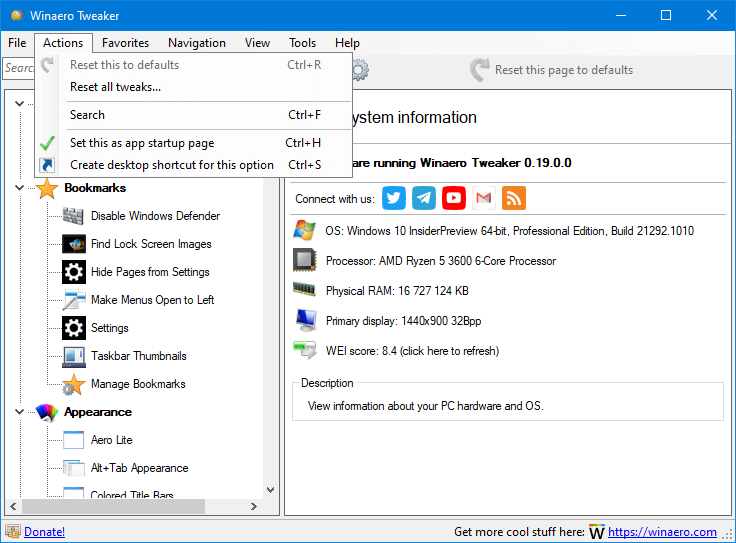Click the Make Menus Open to Left icon
Screen dimensions: 736x543
coord(74,300)
